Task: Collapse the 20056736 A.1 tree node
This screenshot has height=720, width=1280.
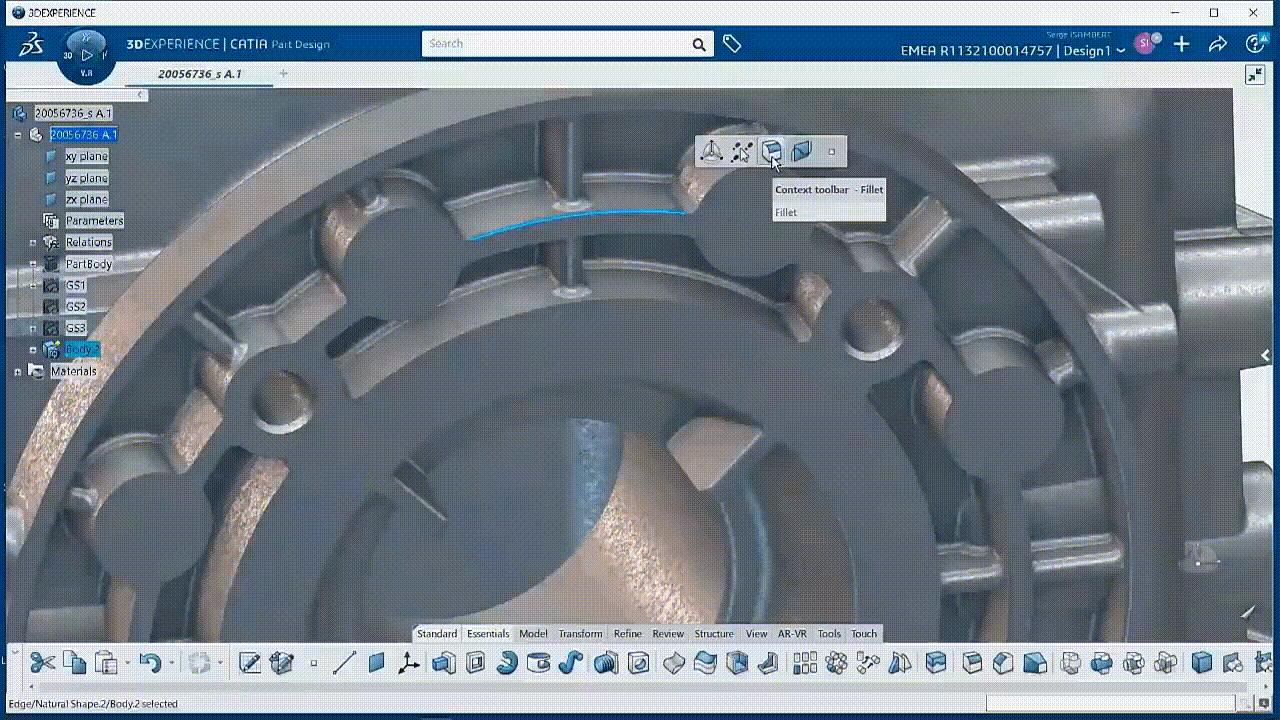Action: coord(17,135)
